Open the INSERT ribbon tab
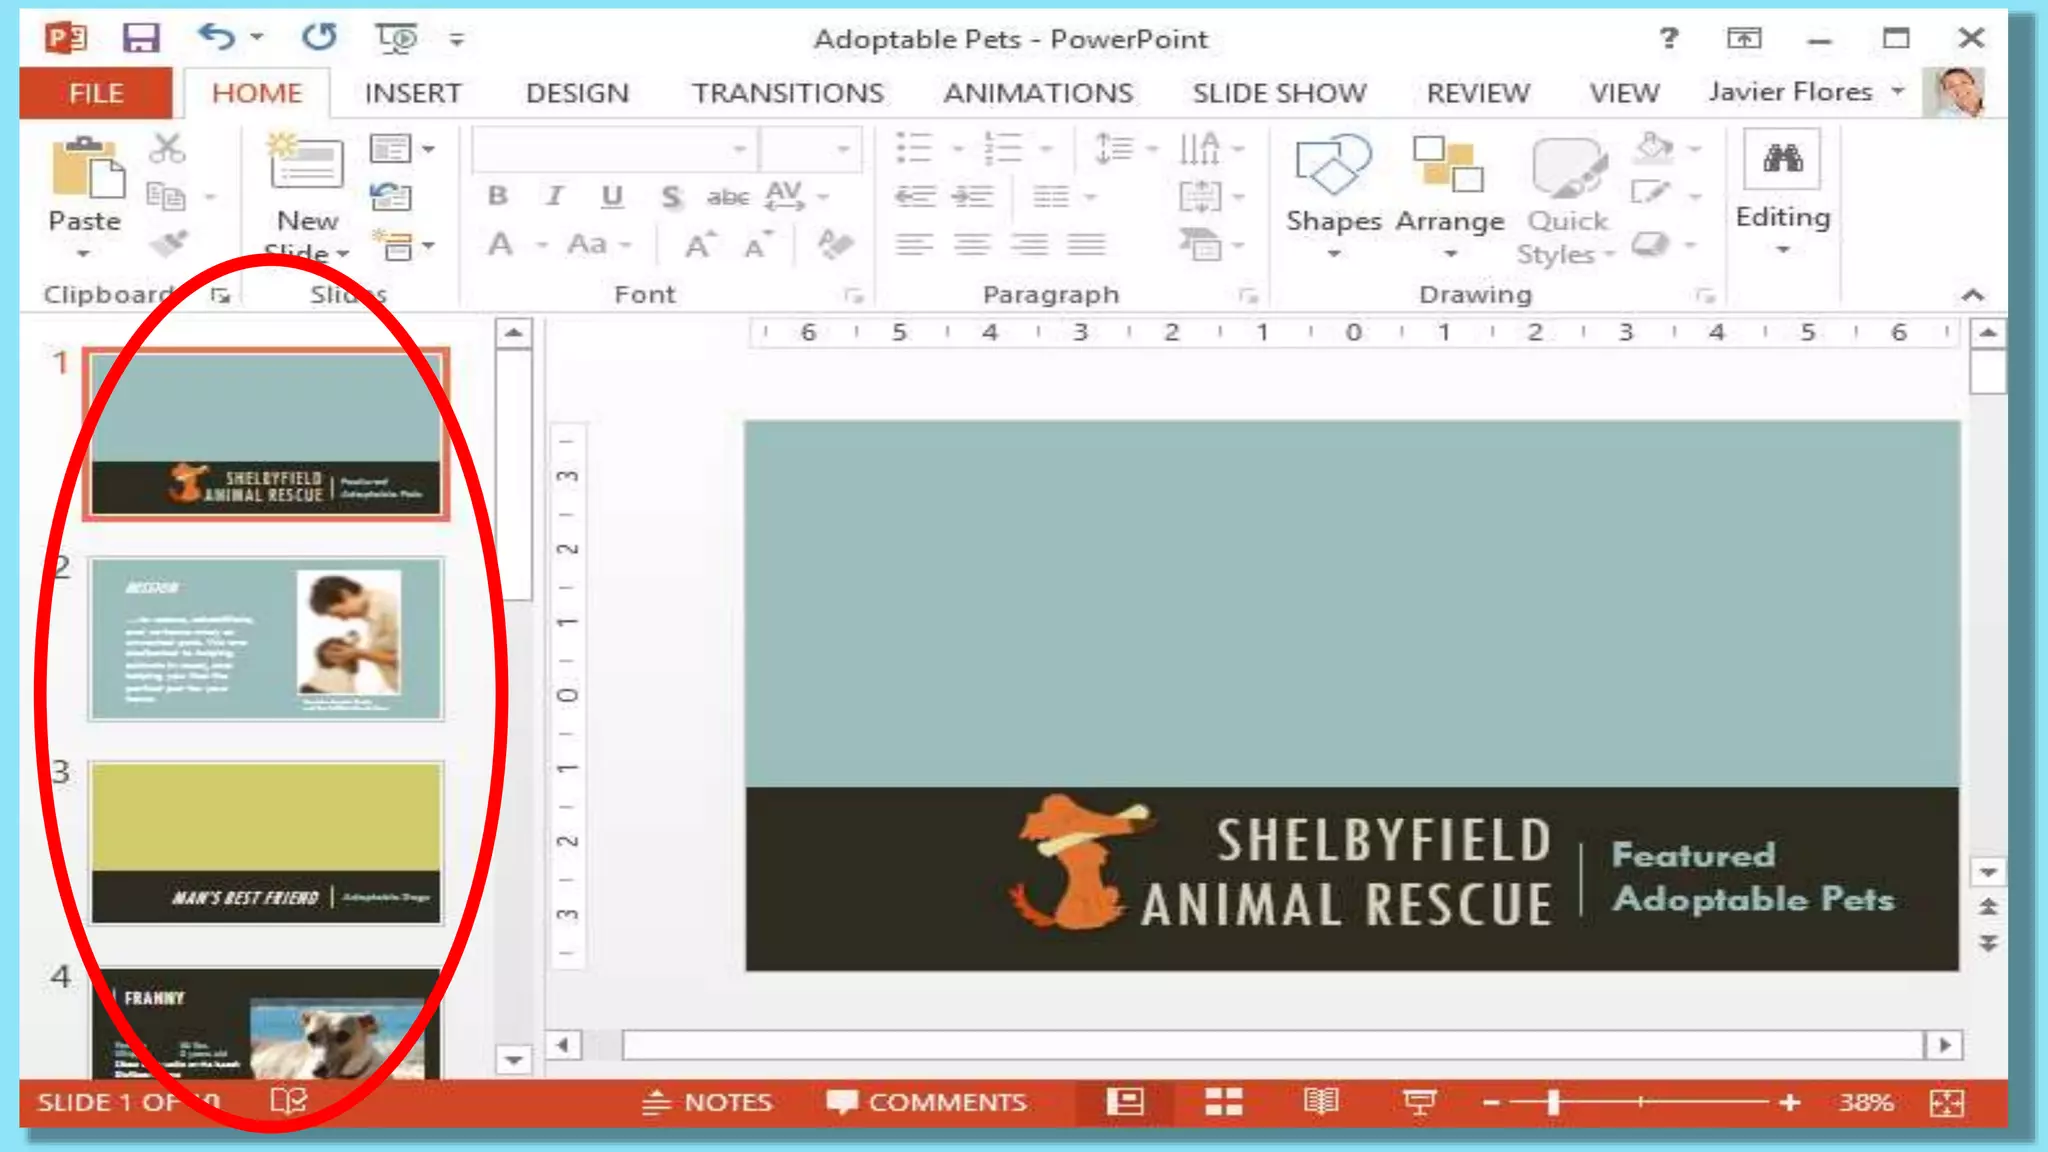The height and width of the screenshot is (1152, 2048). pyautogui.click(x=412, y=93)
